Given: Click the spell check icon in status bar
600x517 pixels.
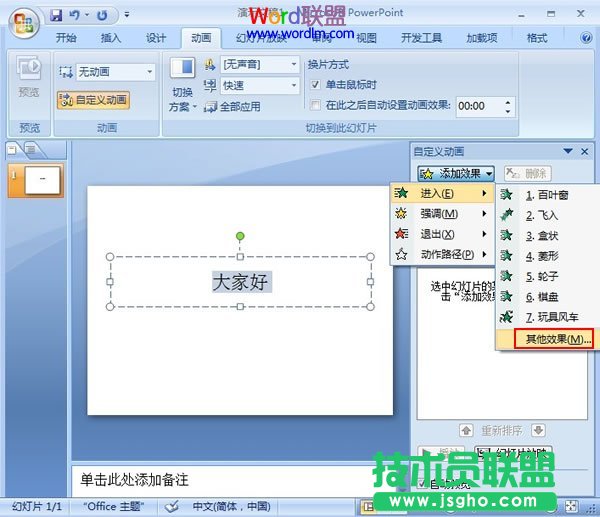Looking at the screenshot, I should 172,507.
